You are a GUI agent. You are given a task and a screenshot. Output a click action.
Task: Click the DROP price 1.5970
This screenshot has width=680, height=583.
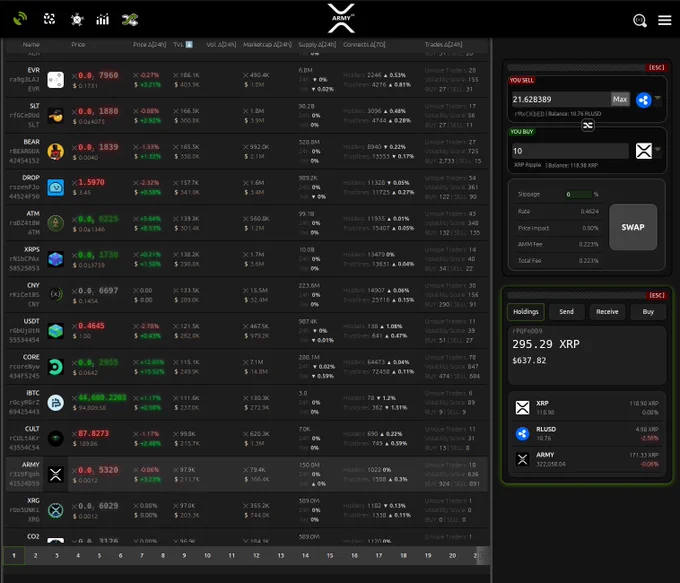91,183
